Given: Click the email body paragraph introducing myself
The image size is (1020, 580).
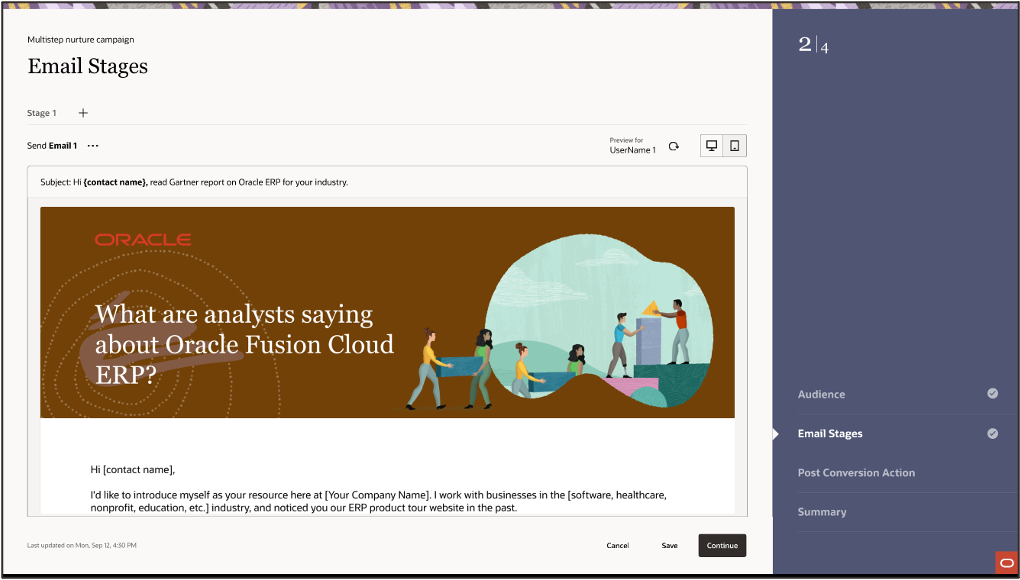Looking at the screenshot, I should (x=379, y=501).
